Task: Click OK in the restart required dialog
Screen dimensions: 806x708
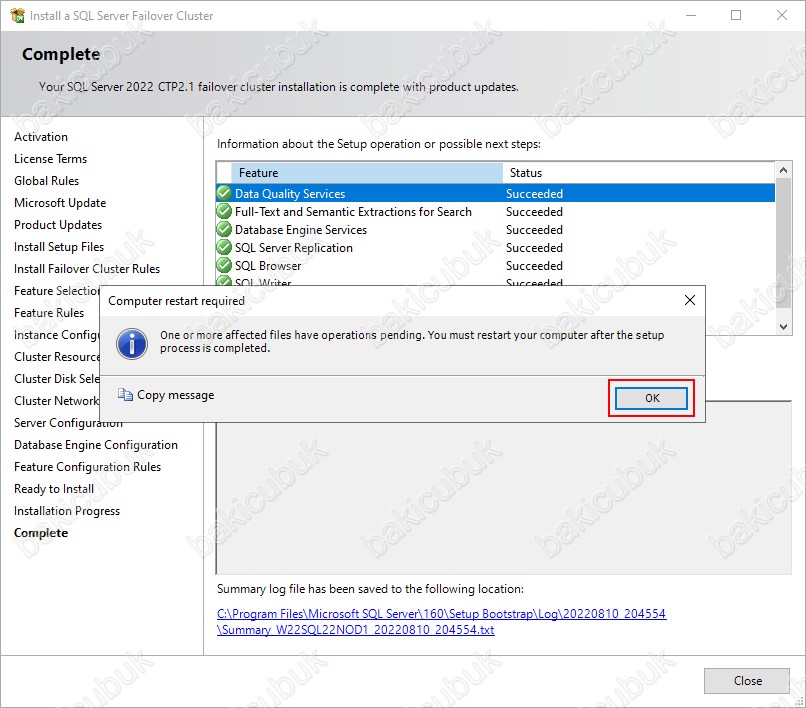Action: tap(651, 398)
